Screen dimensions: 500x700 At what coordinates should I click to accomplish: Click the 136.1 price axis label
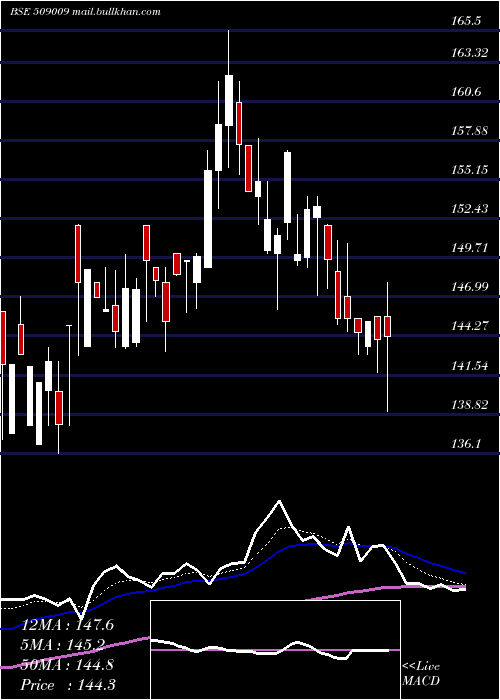click(x=467, y=444)
